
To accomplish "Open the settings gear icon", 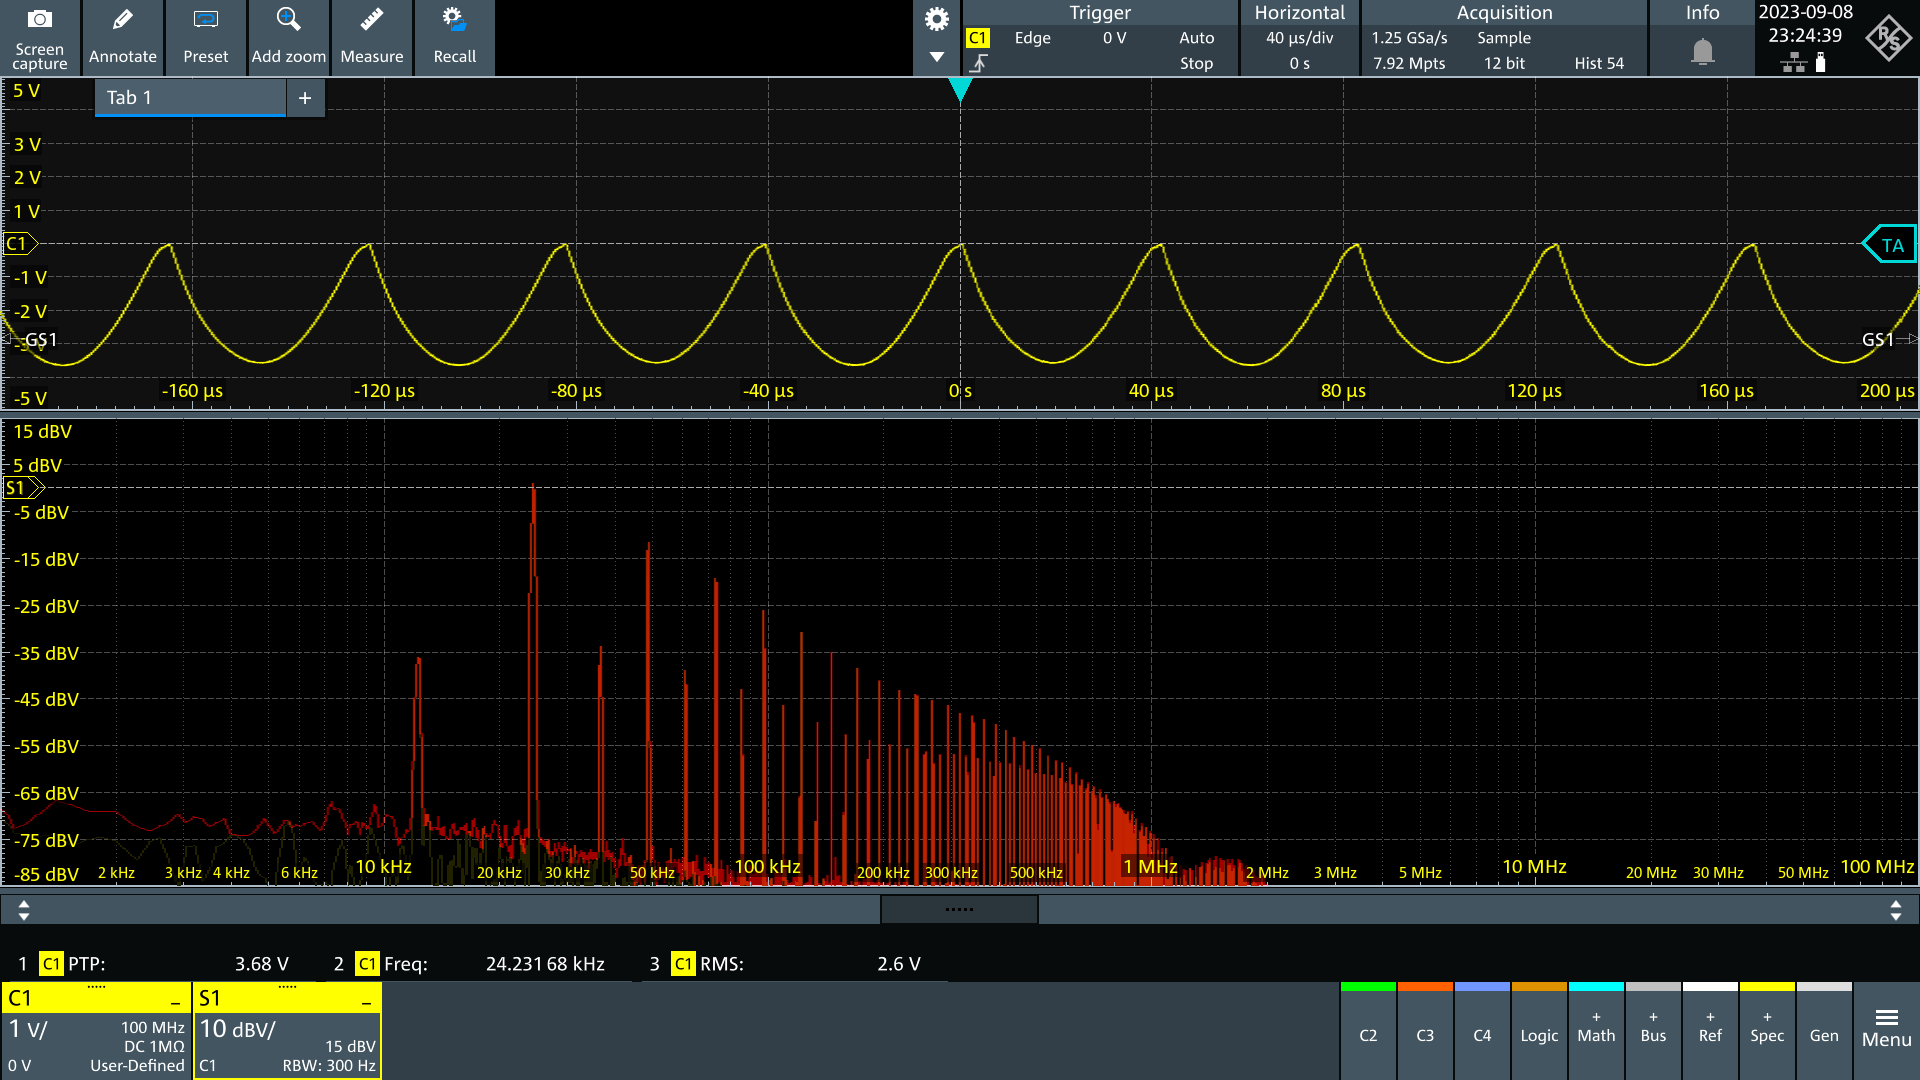I will tap(937, 19).
